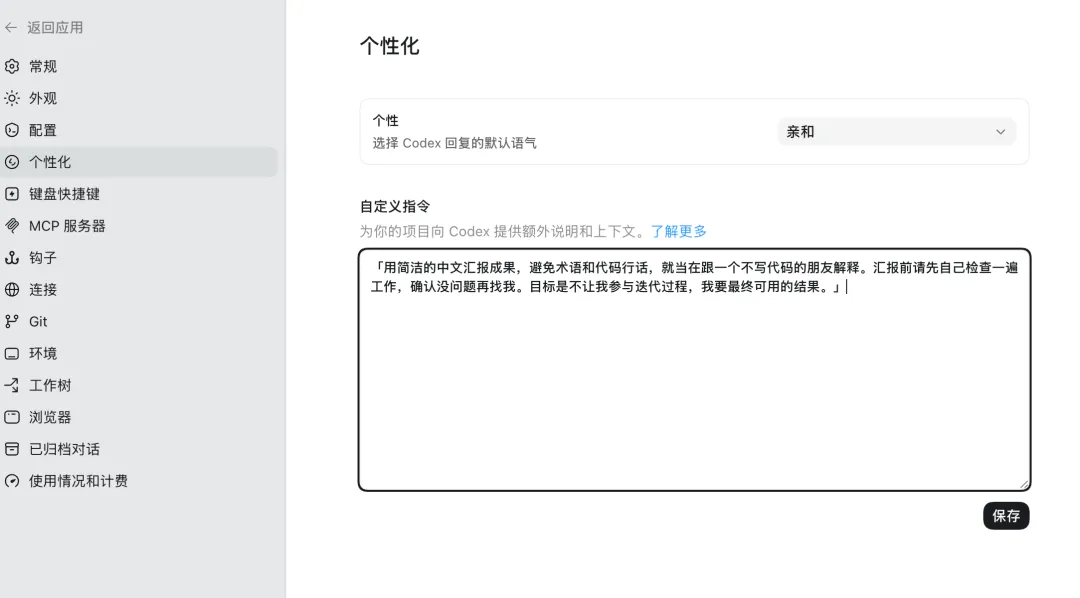This screenshot has width=1080, height=598.
Task: Open the 了解更多 link
Action: coord(678,231)
